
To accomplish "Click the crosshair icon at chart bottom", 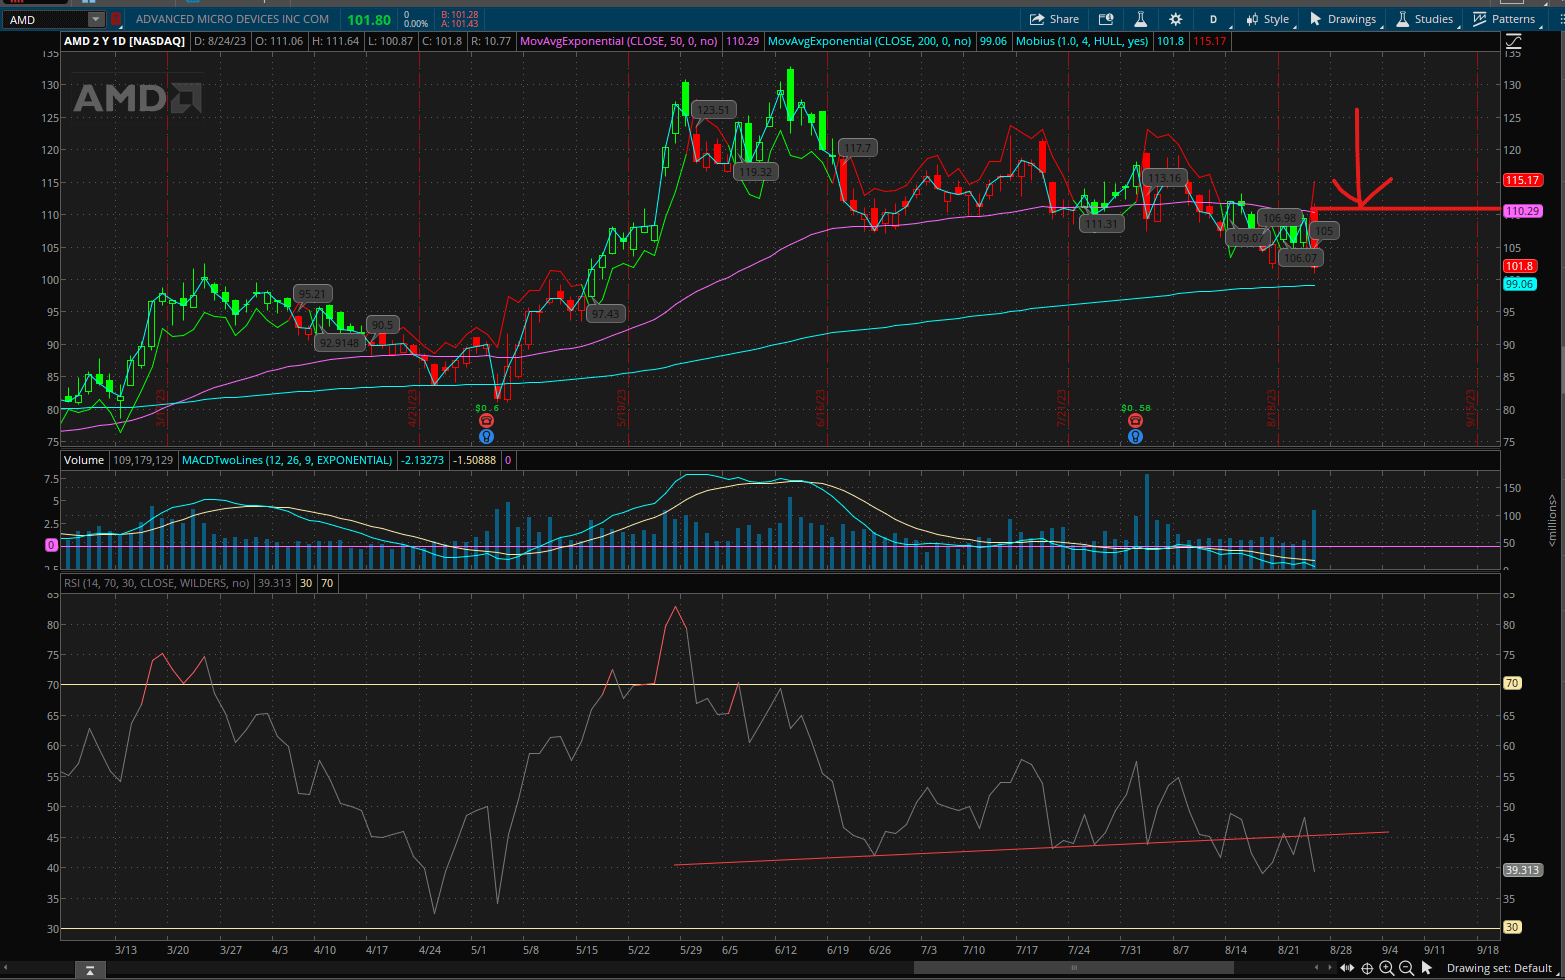I will pos(1367,968).
